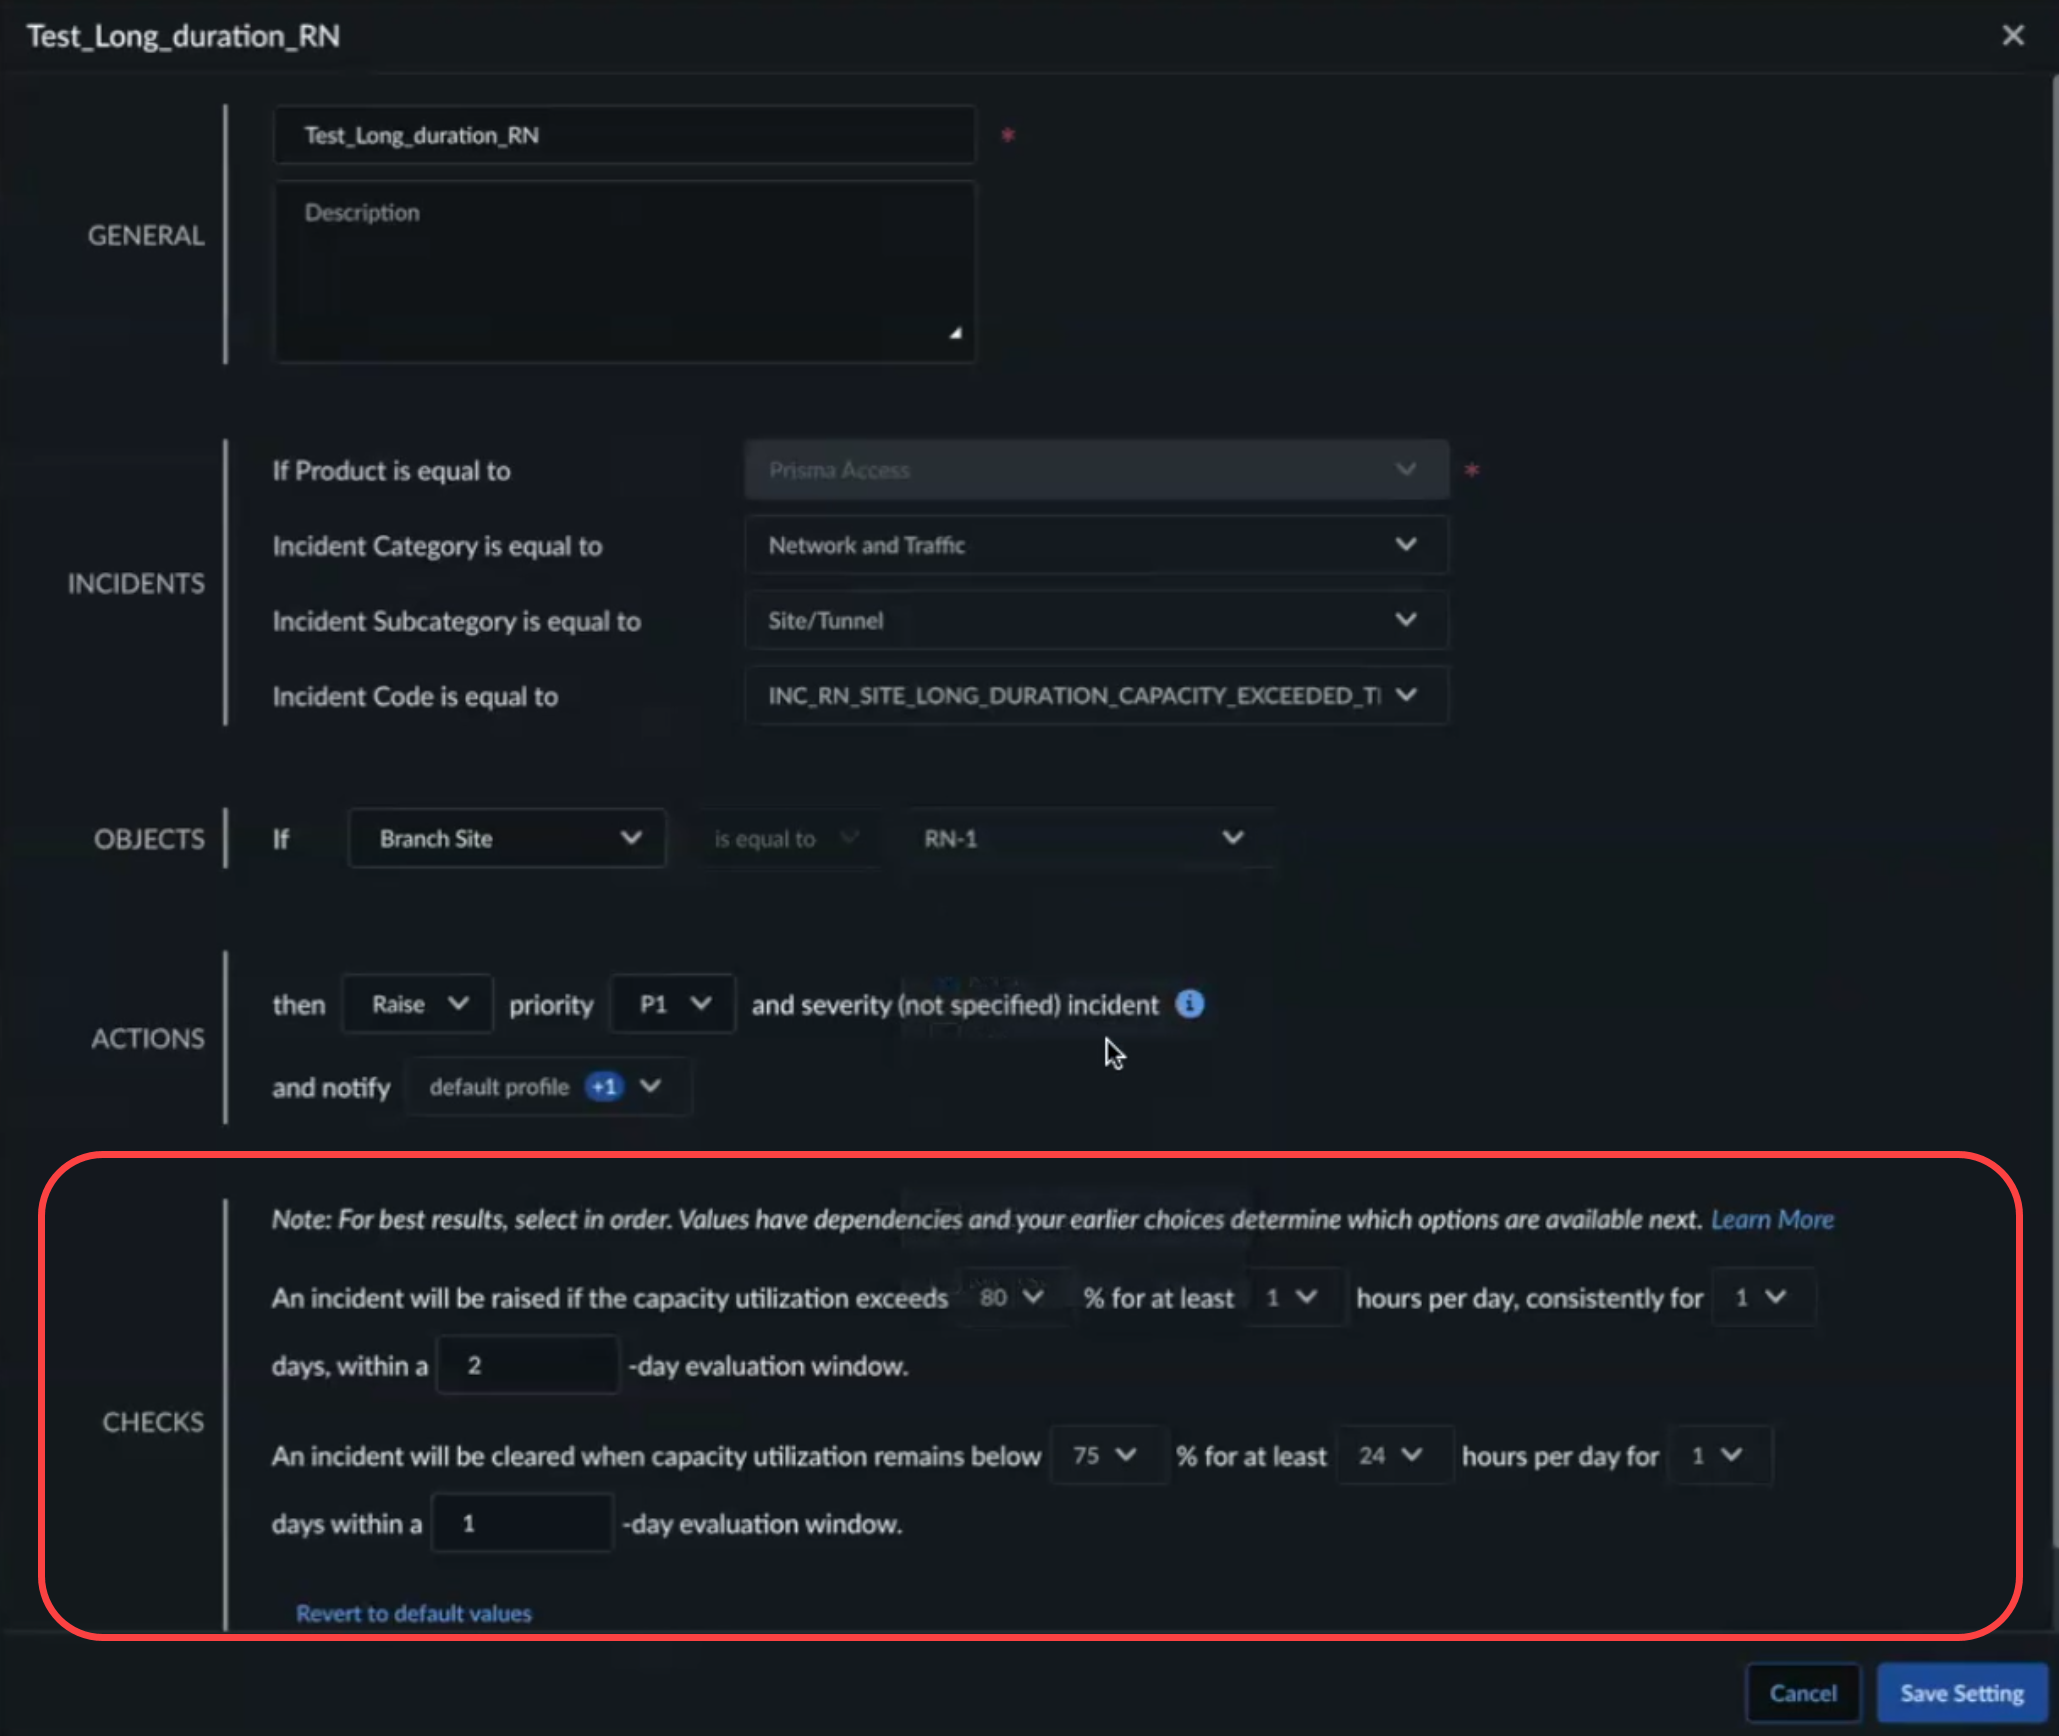Close the Test_Long_duration_RN dialog
This screenshot has width=2059, height=1736.
pyautogui.click(x=2012, y=36)
